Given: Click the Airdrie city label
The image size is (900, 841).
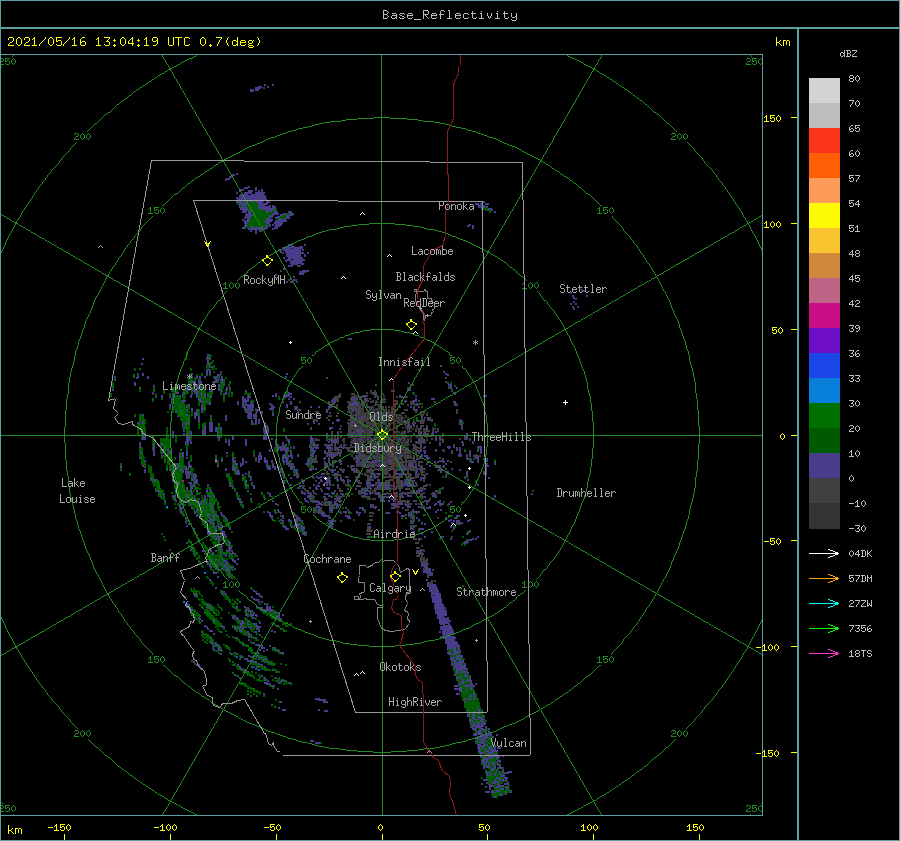Looking at the screenshot, I should 394,534.
